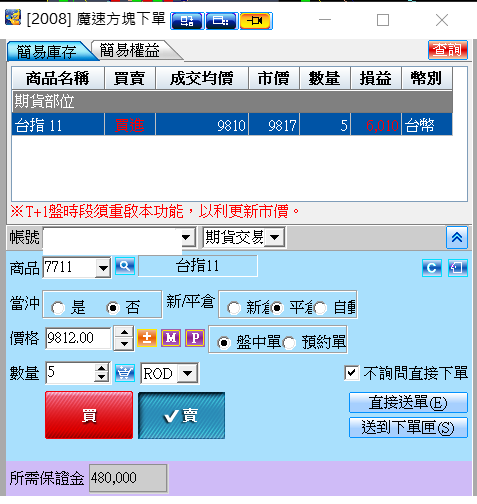The width and height of the screenshot is (477, 504).
Task: Decrease 數量 with down spinner arrow
Action: click(101, 377)
